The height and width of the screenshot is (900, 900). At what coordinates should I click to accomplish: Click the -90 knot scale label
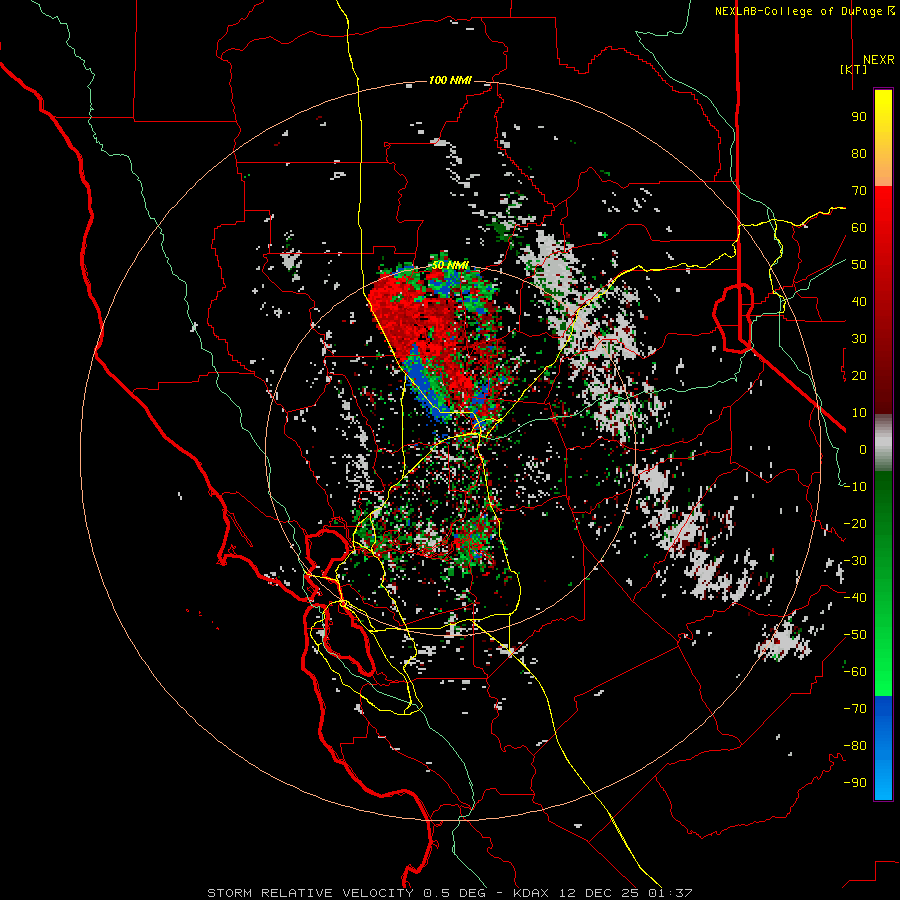(855, 783)
